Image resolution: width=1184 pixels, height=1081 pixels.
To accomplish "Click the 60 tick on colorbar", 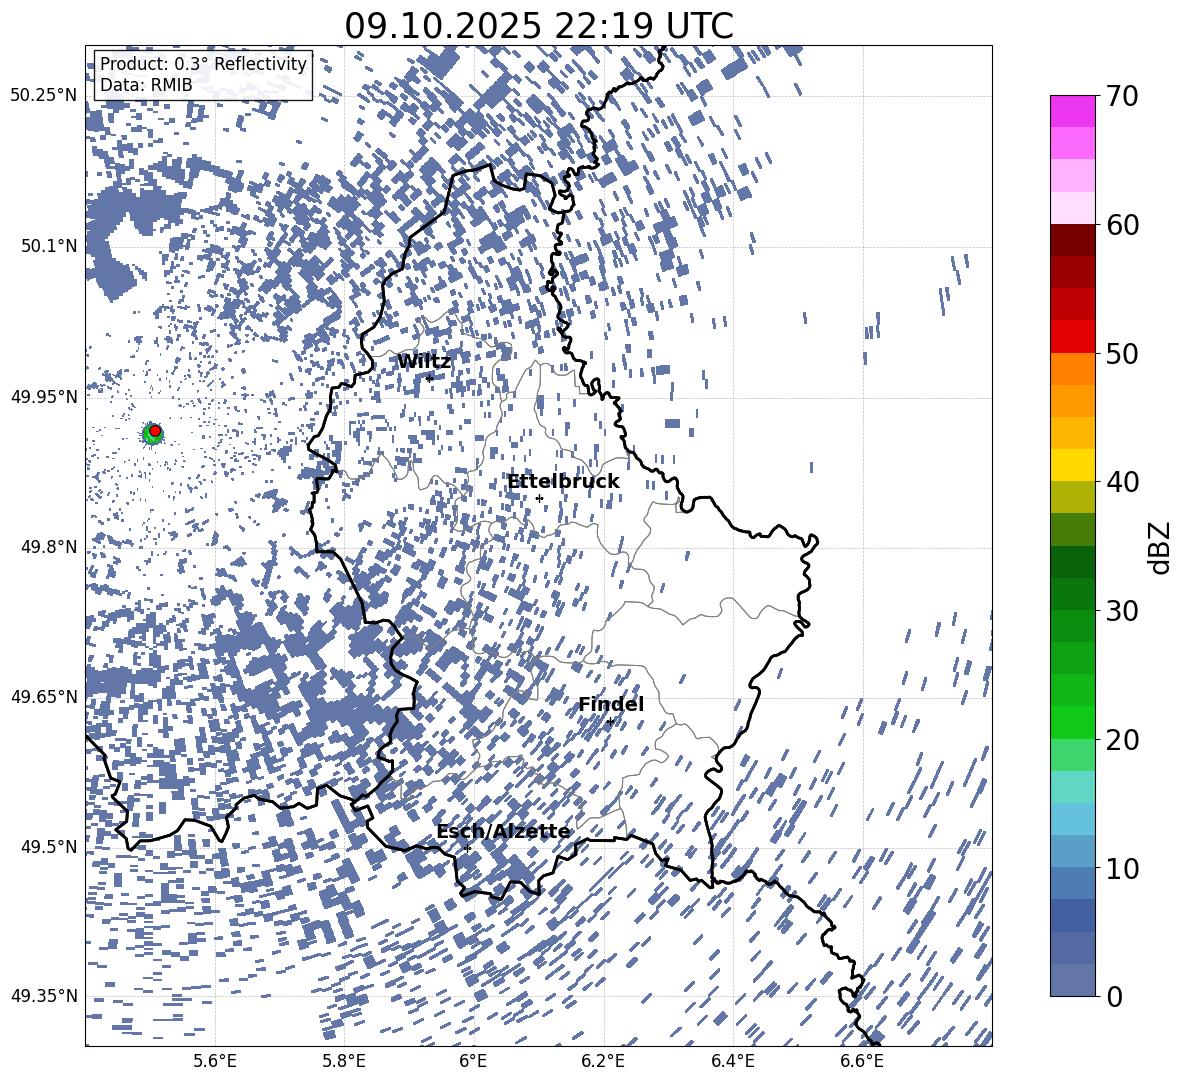I will pos(1122,225).
